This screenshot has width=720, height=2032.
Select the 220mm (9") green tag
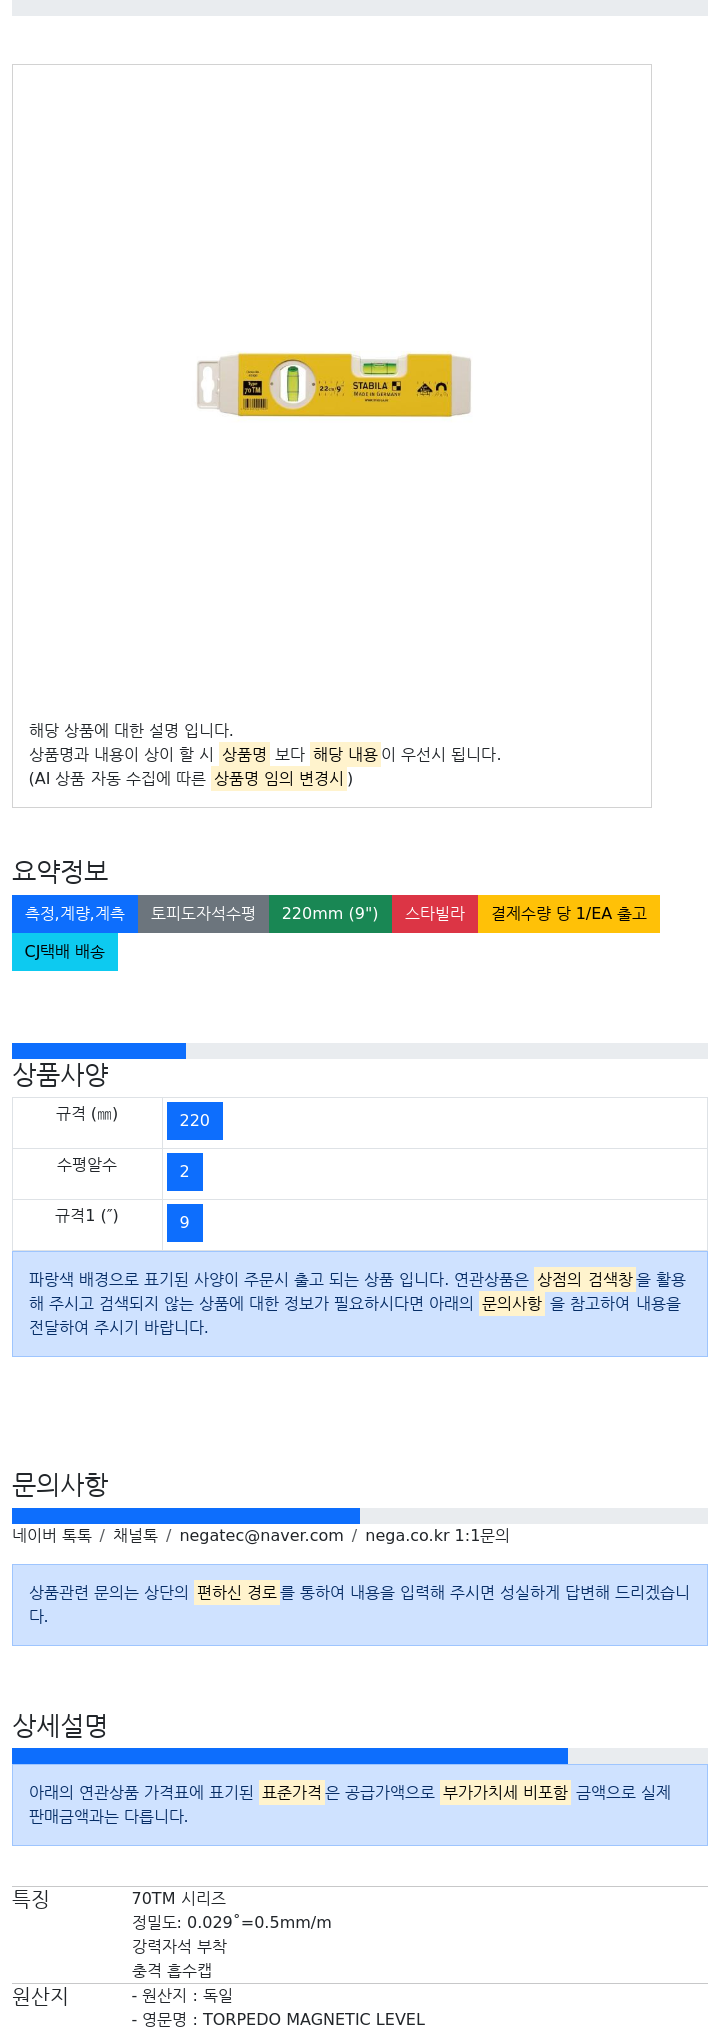330,914
